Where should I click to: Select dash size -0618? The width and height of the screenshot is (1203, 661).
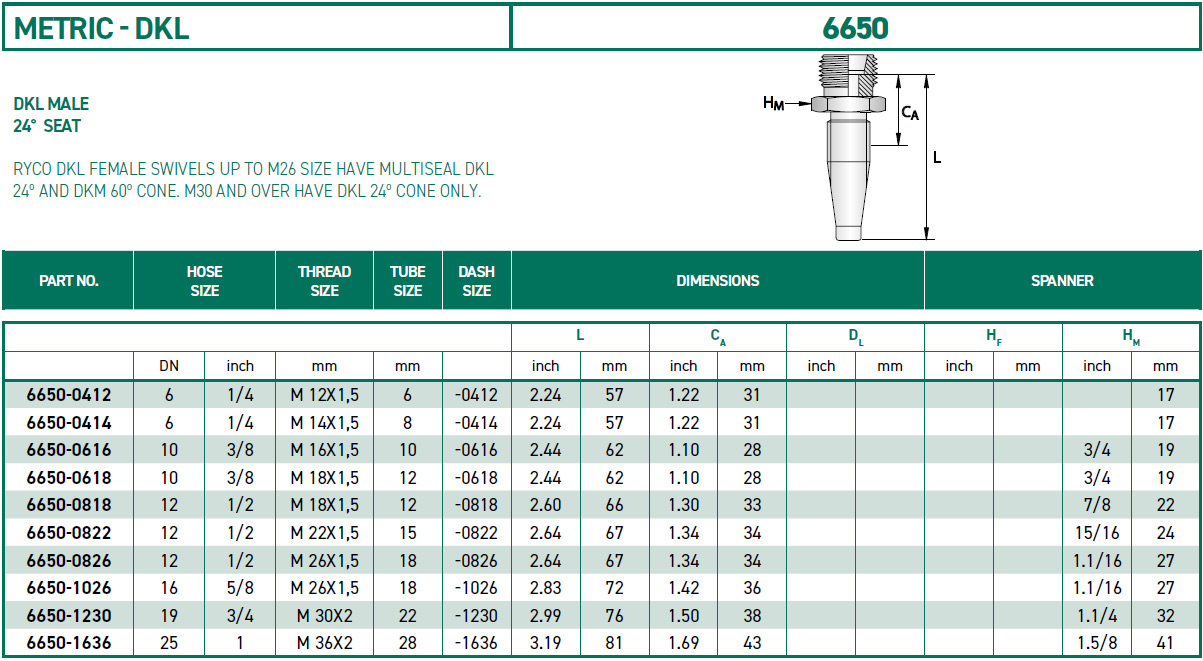pos(476,478)
